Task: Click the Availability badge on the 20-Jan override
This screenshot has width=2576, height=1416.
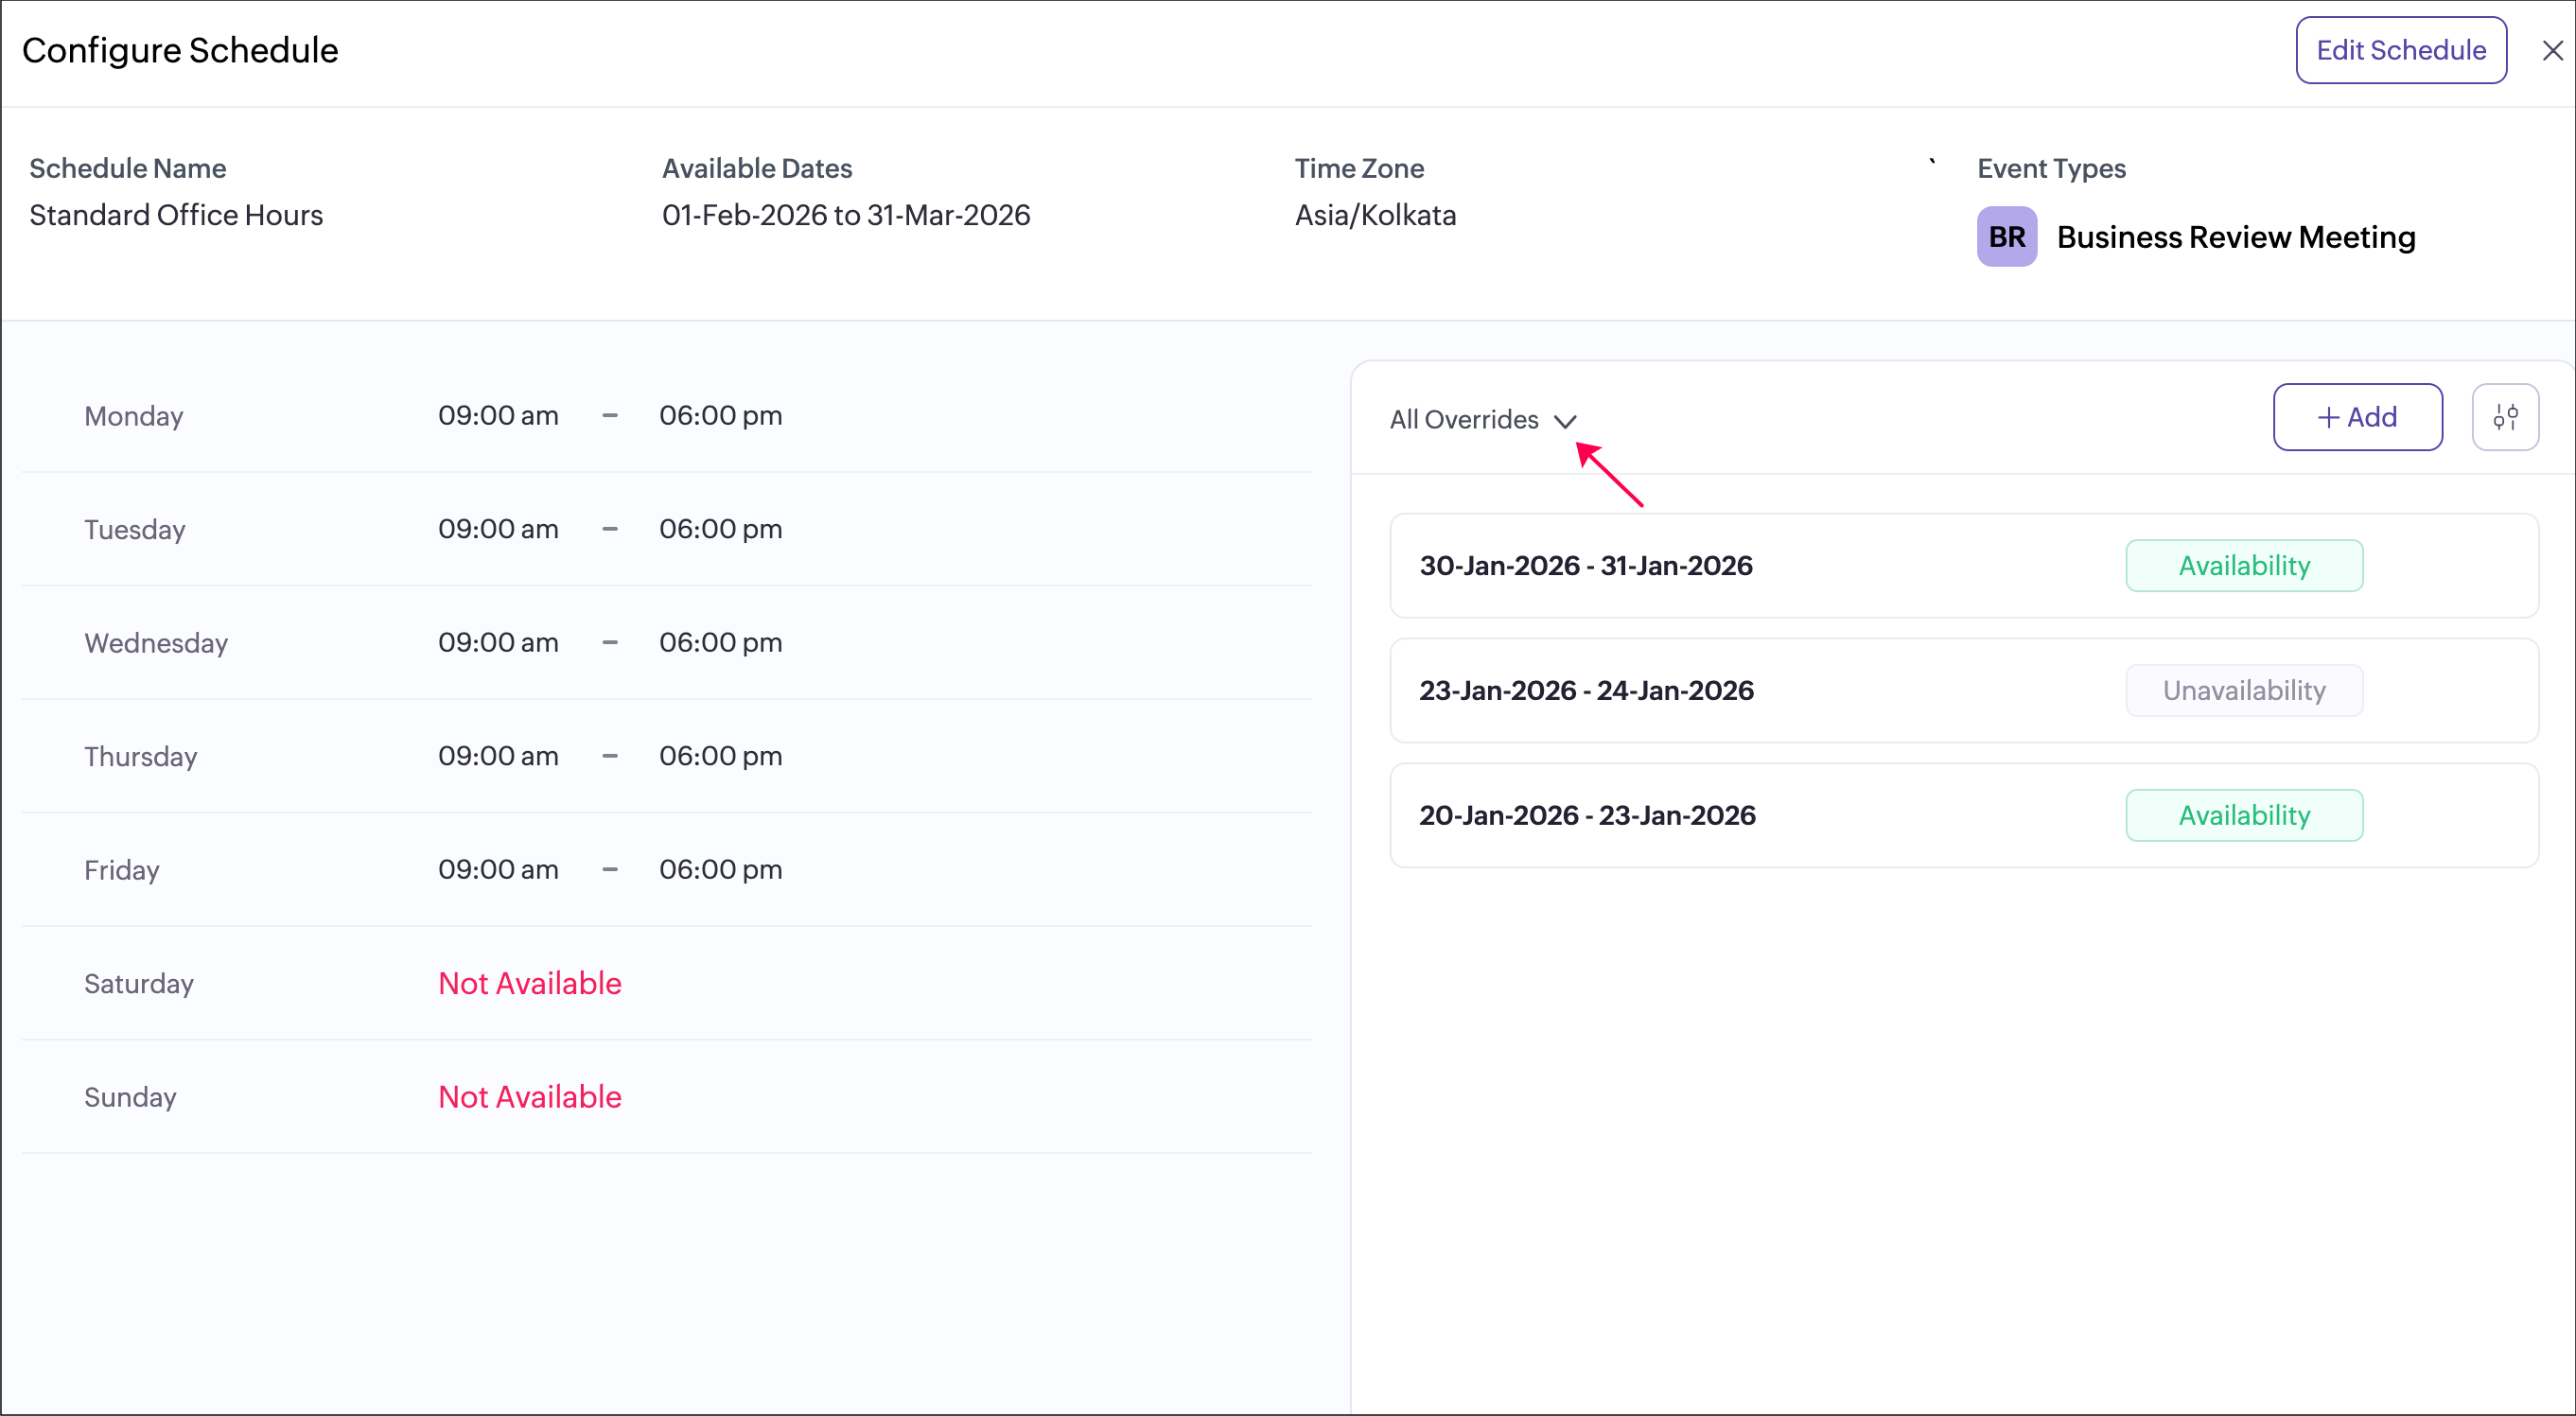Action: [x=2243, y=816]
